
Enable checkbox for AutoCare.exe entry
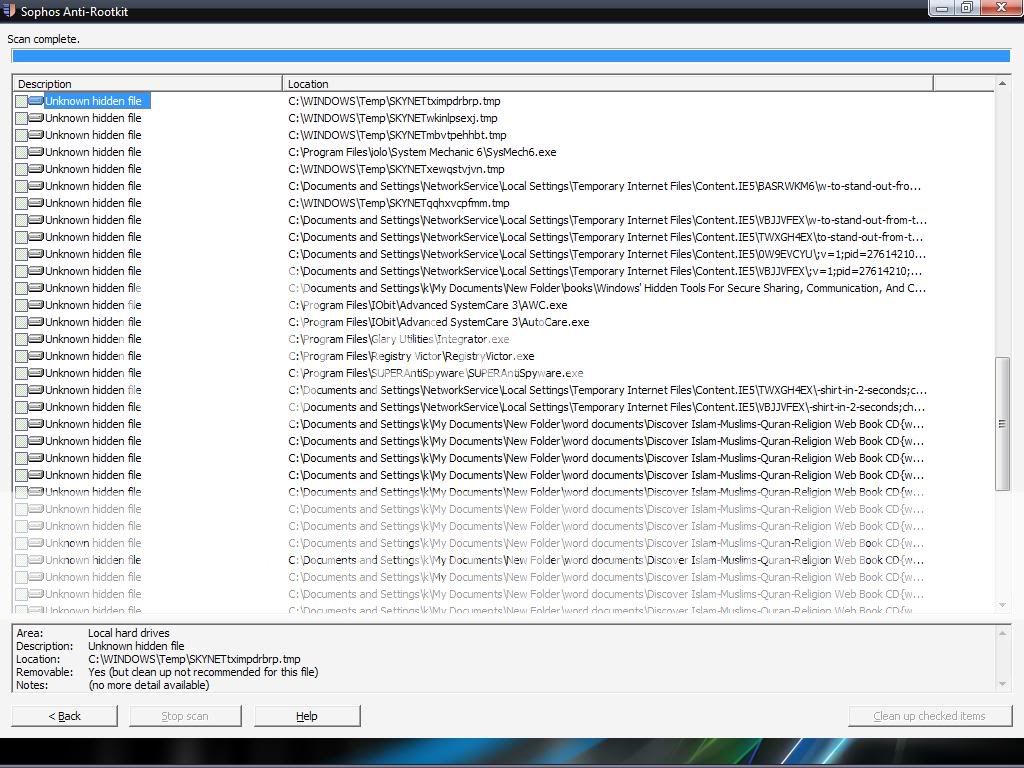pos(22,322)
